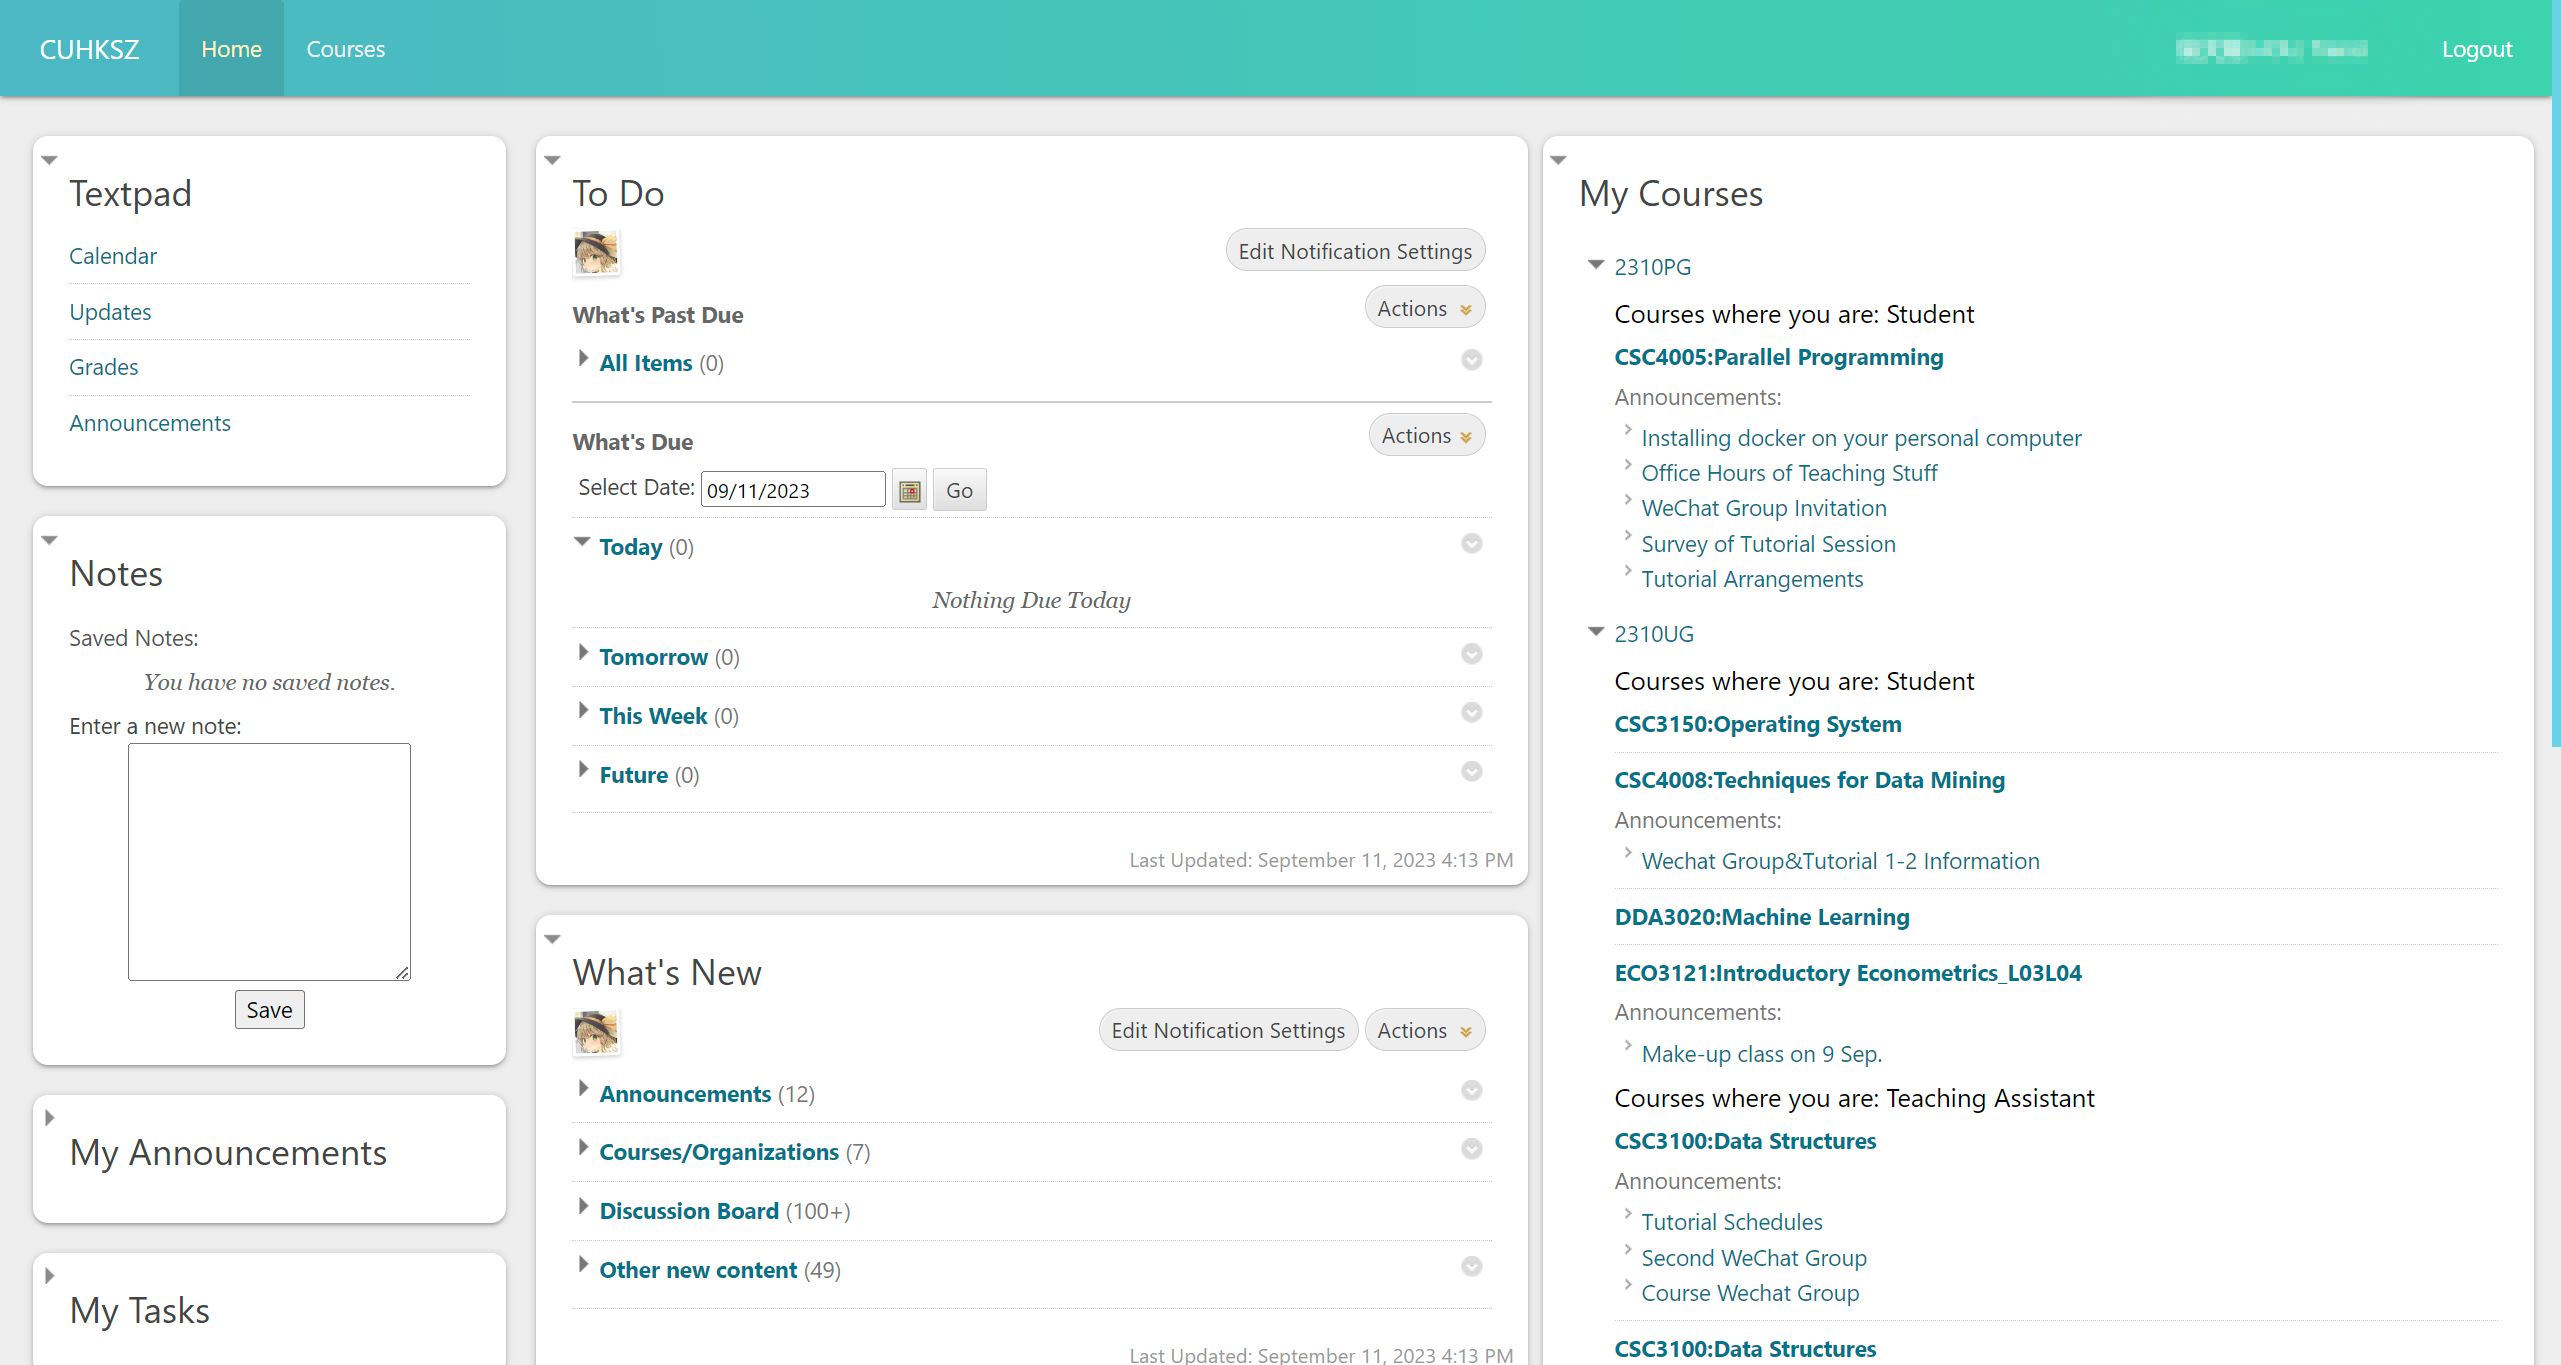Select the Home tab in navigation
The image size is (2561, 1365).
pos(229,47)
